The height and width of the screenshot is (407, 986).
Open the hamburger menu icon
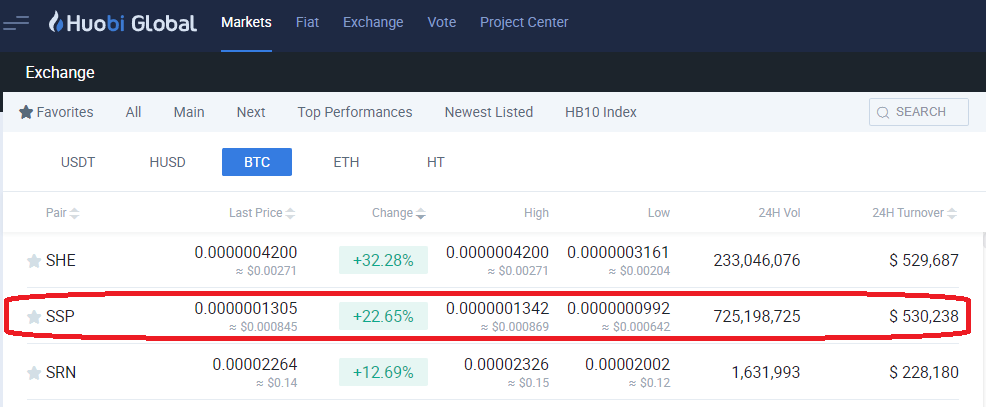16,22
